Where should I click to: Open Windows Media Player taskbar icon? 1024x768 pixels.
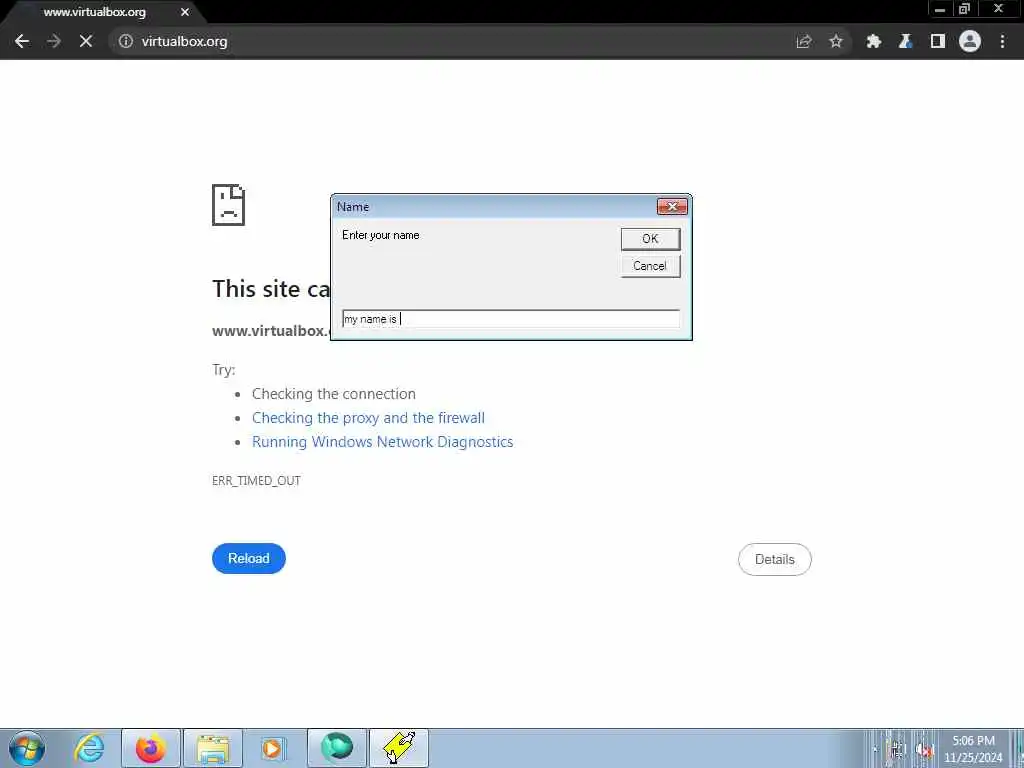[272, 748]
